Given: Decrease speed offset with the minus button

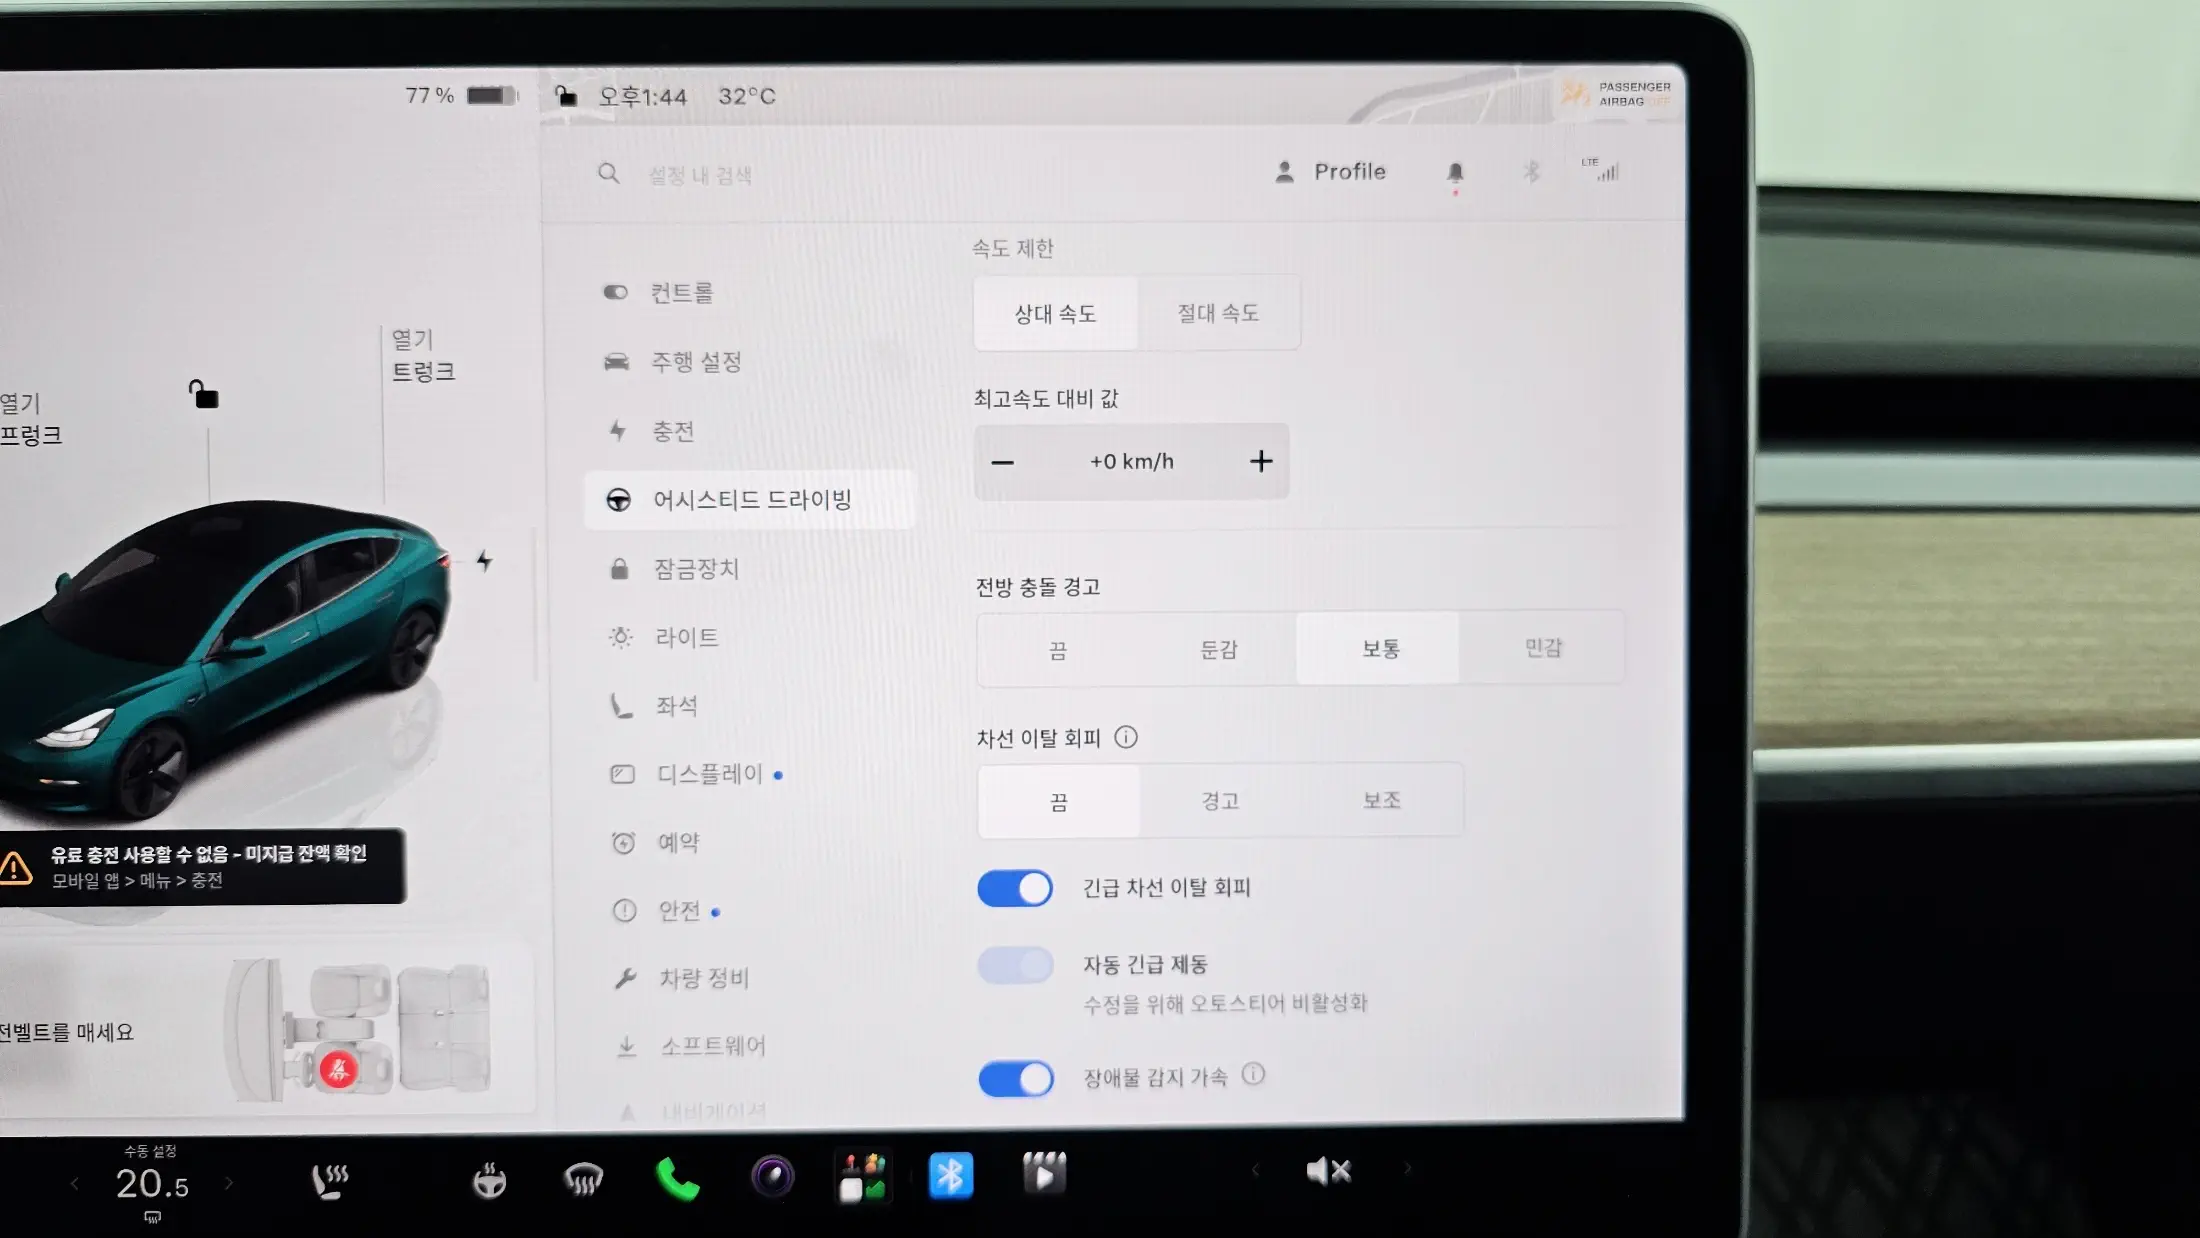Looking at the screenshot, I should pos(1002,462).
